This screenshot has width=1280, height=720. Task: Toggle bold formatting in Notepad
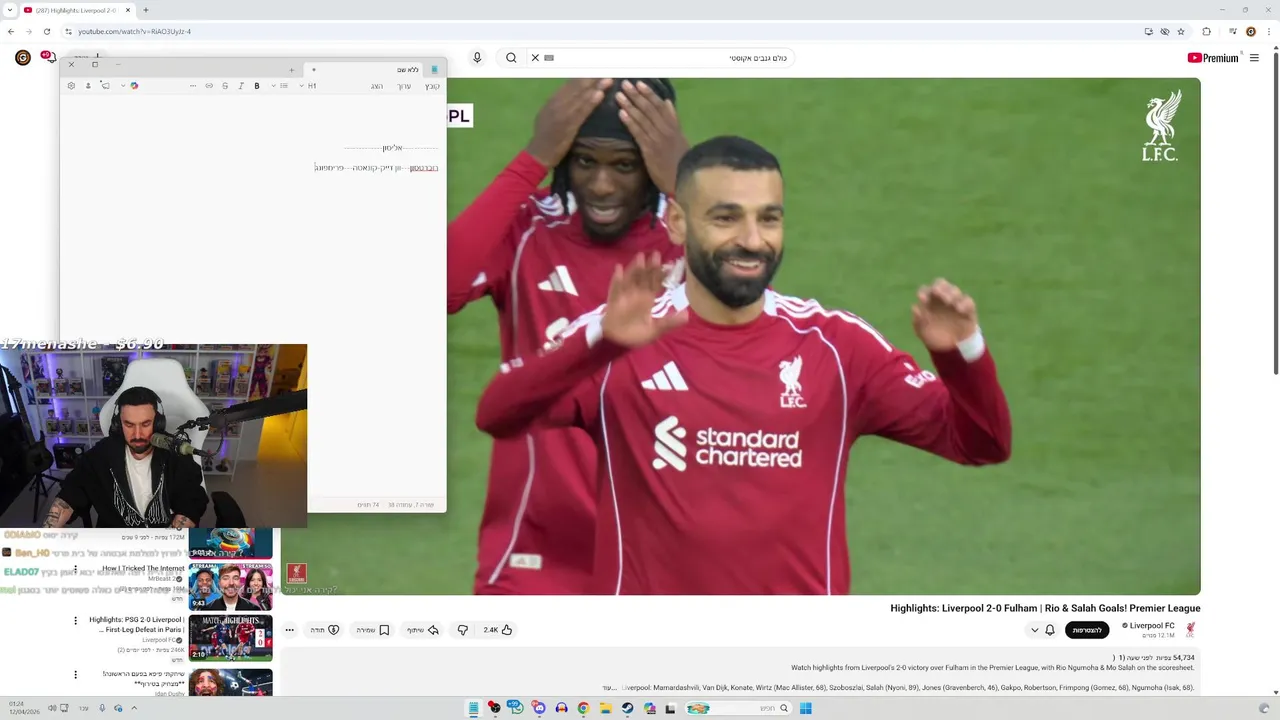tap(257, 86)
